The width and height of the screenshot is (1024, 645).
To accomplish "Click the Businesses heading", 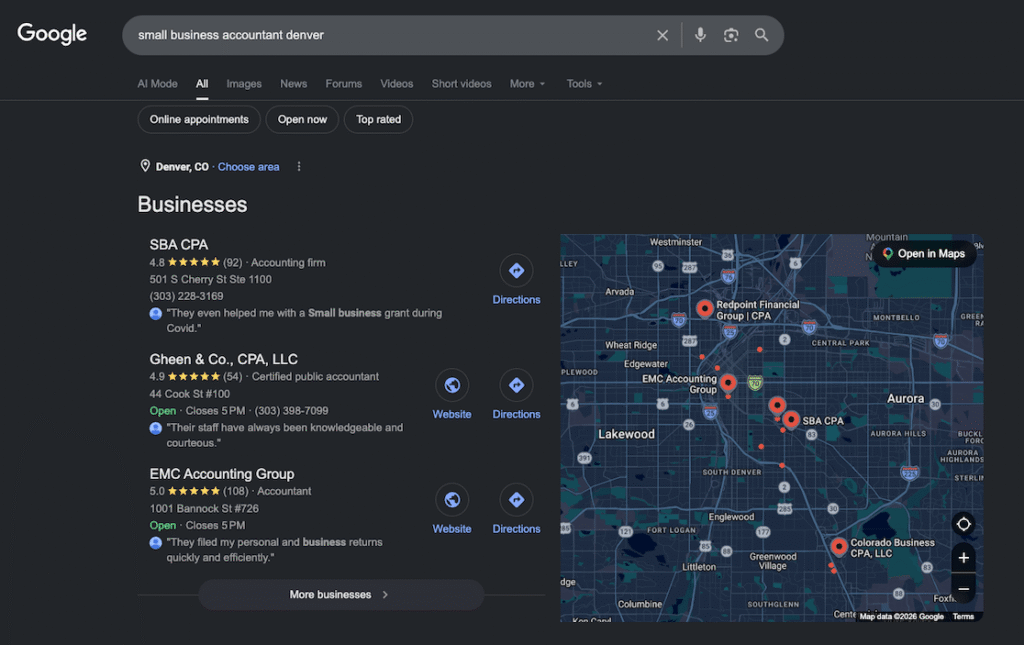I will 192,204.
